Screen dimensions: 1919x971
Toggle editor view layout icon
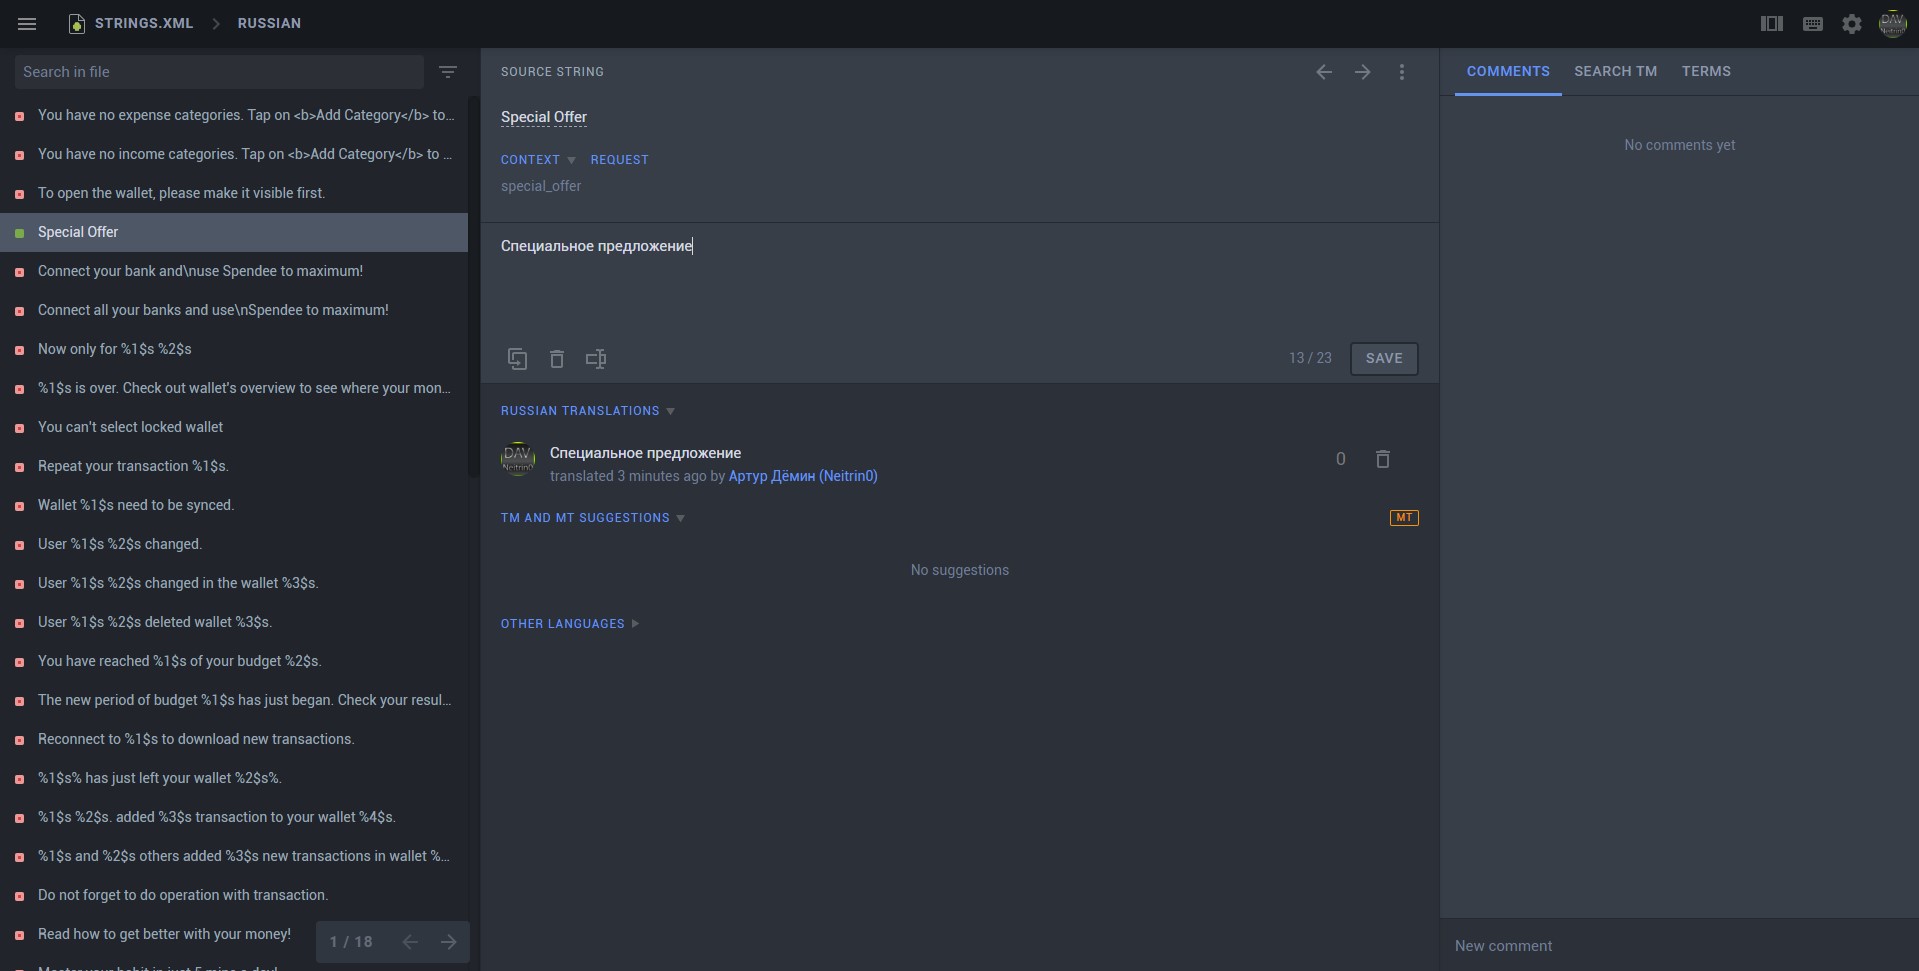point(1771,23)
